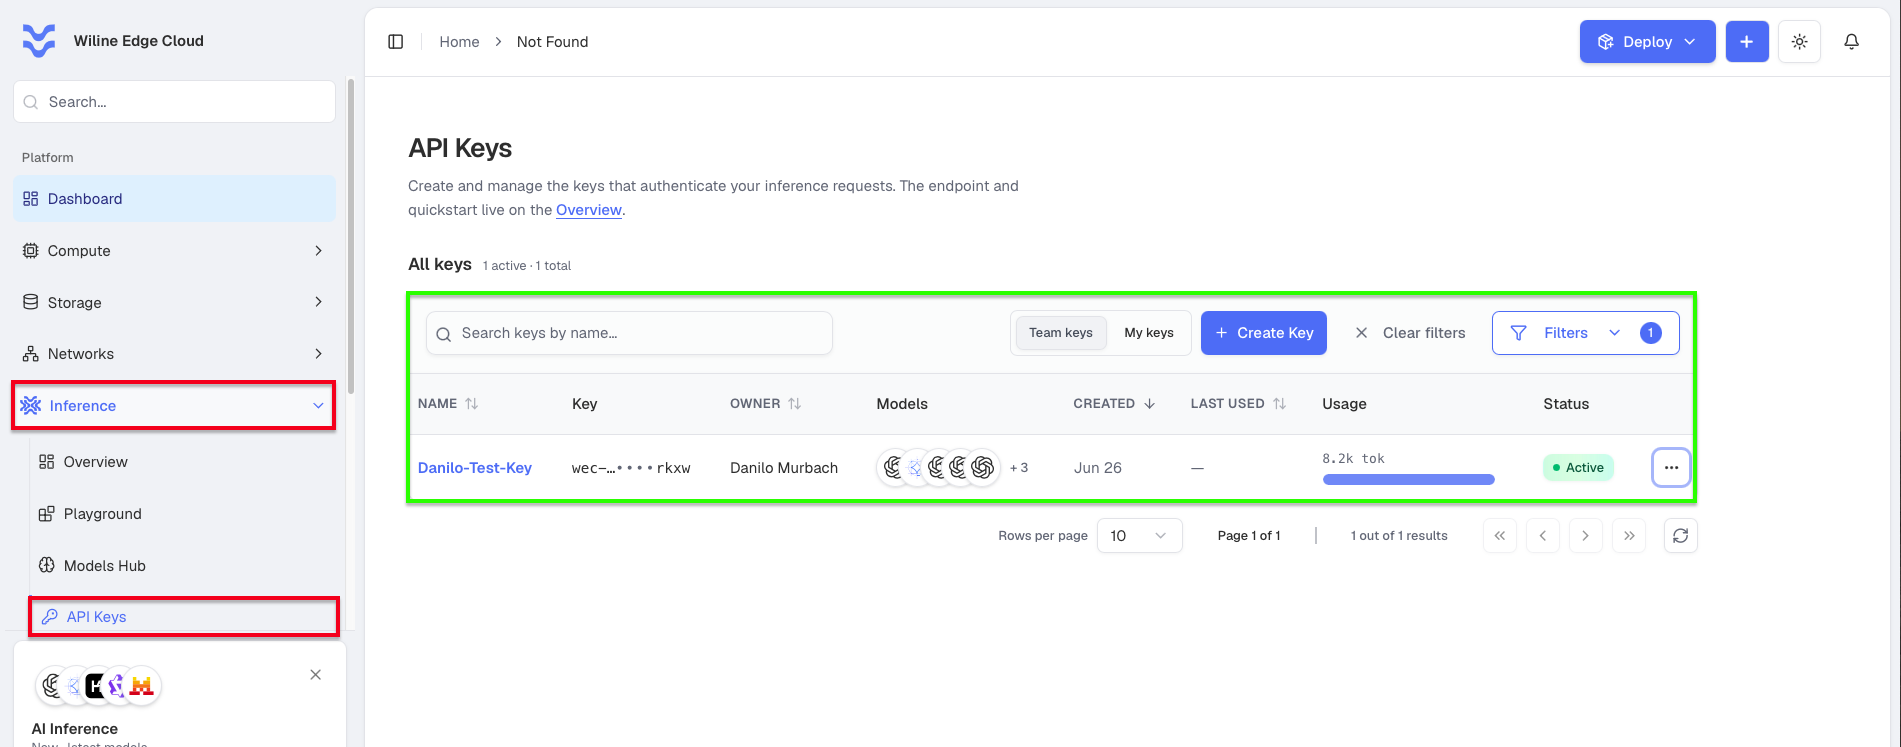
Task: Open the notifications bell
Action: [1851, 42]
